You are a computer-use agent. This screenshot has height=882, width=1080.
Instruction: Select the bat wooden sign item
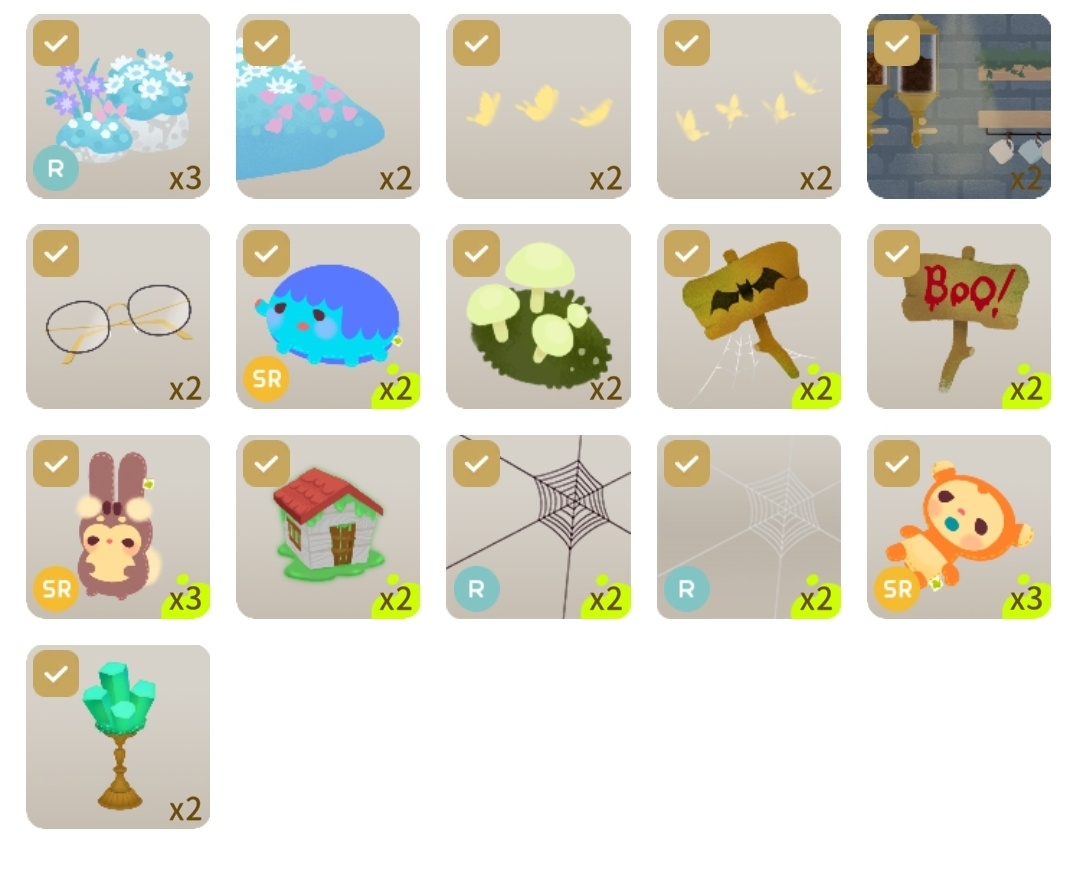pyautogui.click(x=749, y=316)
